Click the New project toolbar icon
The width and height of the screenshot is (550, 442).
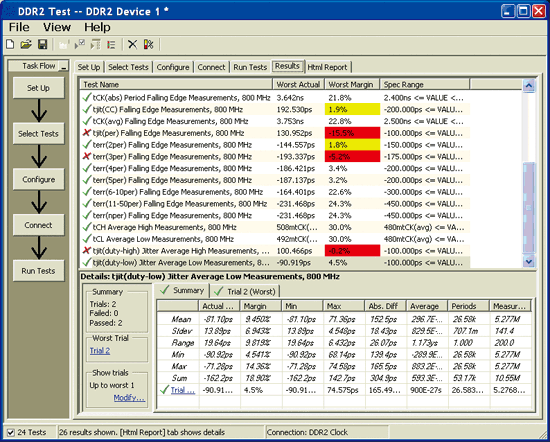pyautogui.click(x=11, y=45)
